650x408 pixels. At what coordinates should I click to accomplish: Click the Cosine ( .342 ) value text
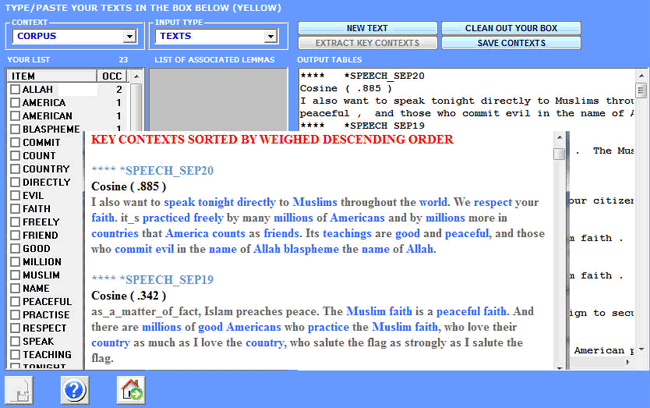point(129,296)
